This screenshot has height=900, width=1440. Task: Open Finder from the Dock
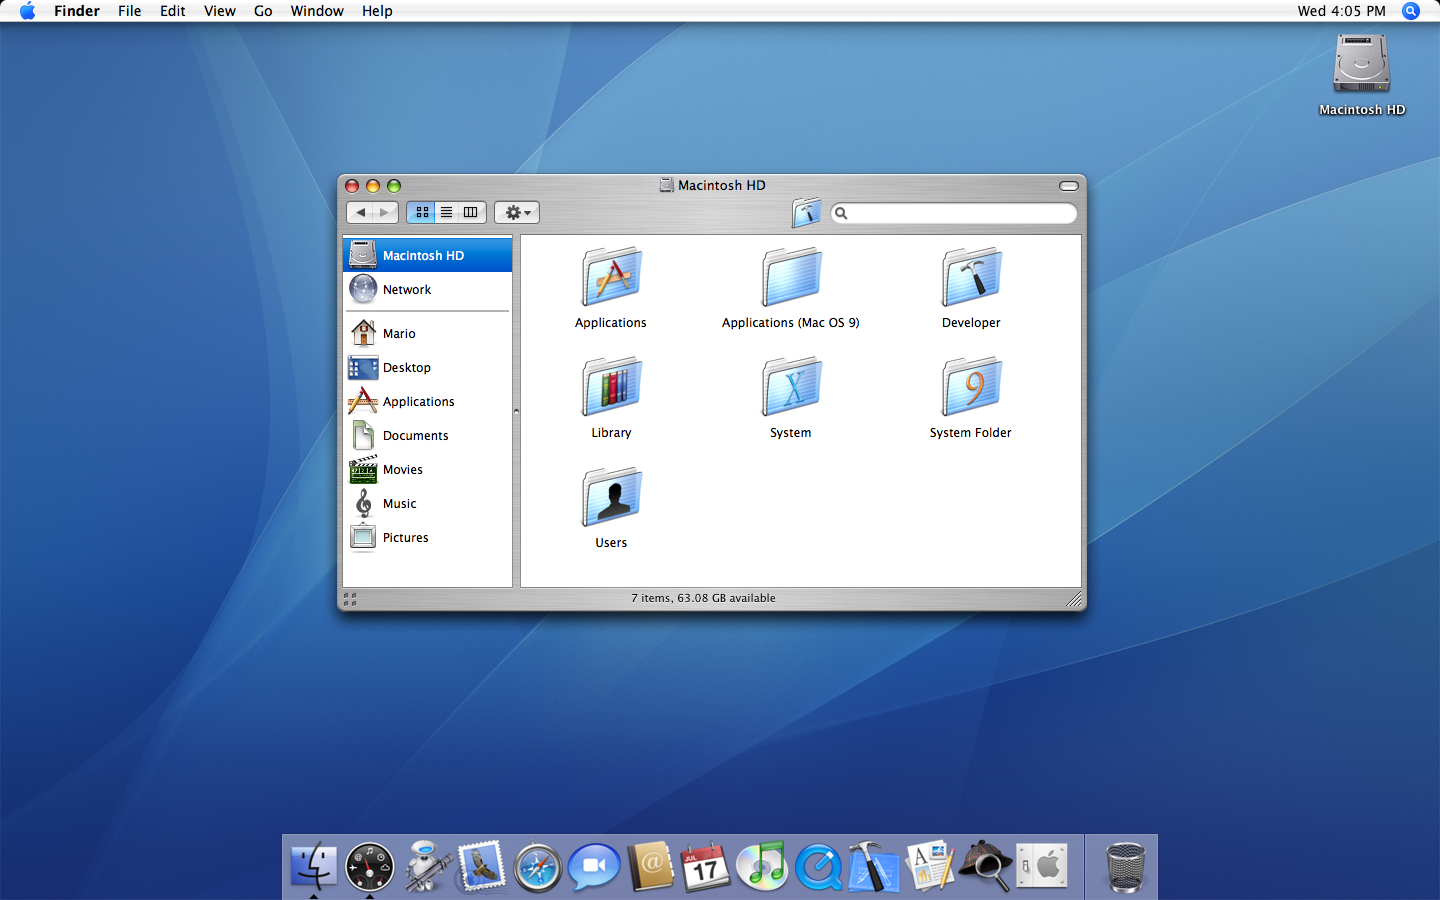(x=314, y=866)
